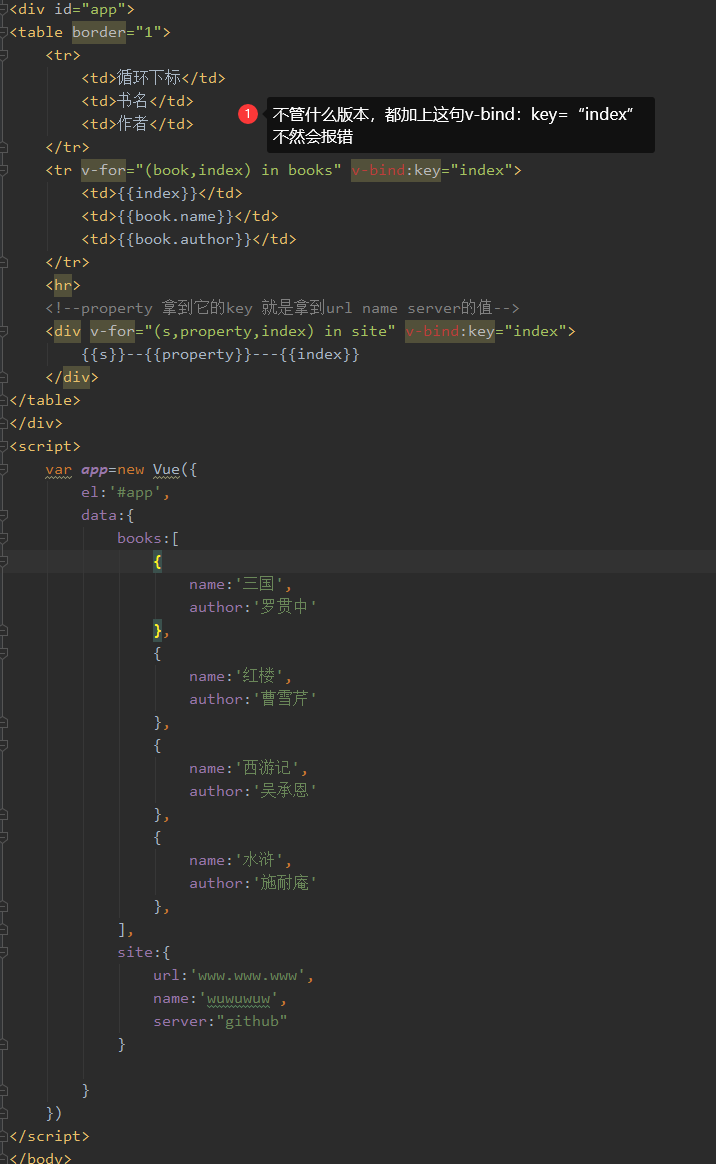Fold the <tr v-for="(book,index) in books"> block
This screenshot has width=716, height=1164.
[4, 170]
